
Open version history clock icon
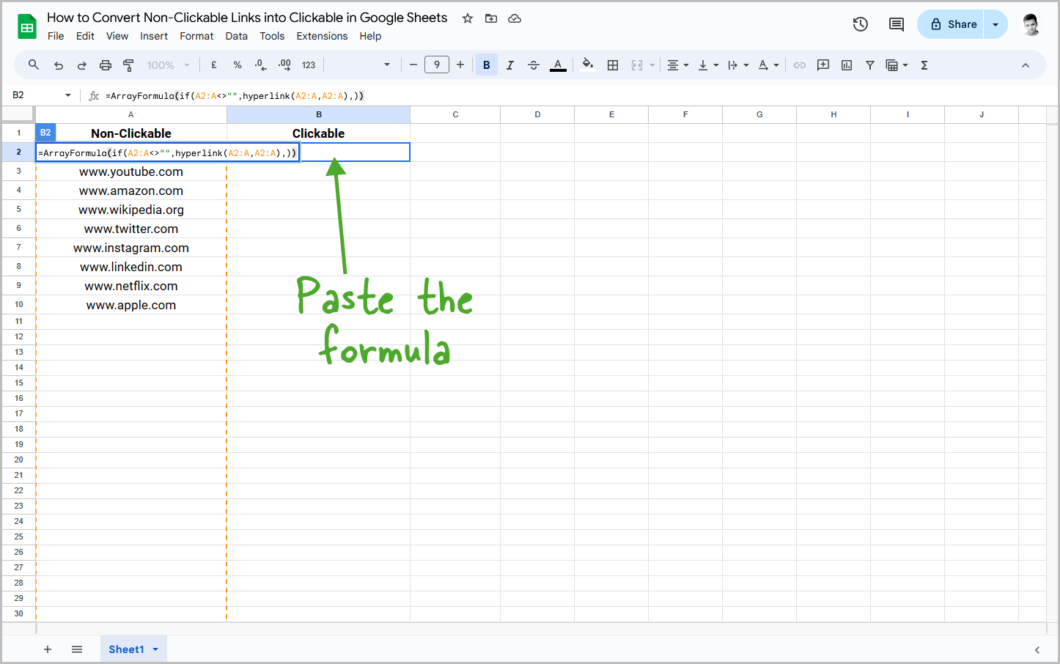click(x=860, y=24)
